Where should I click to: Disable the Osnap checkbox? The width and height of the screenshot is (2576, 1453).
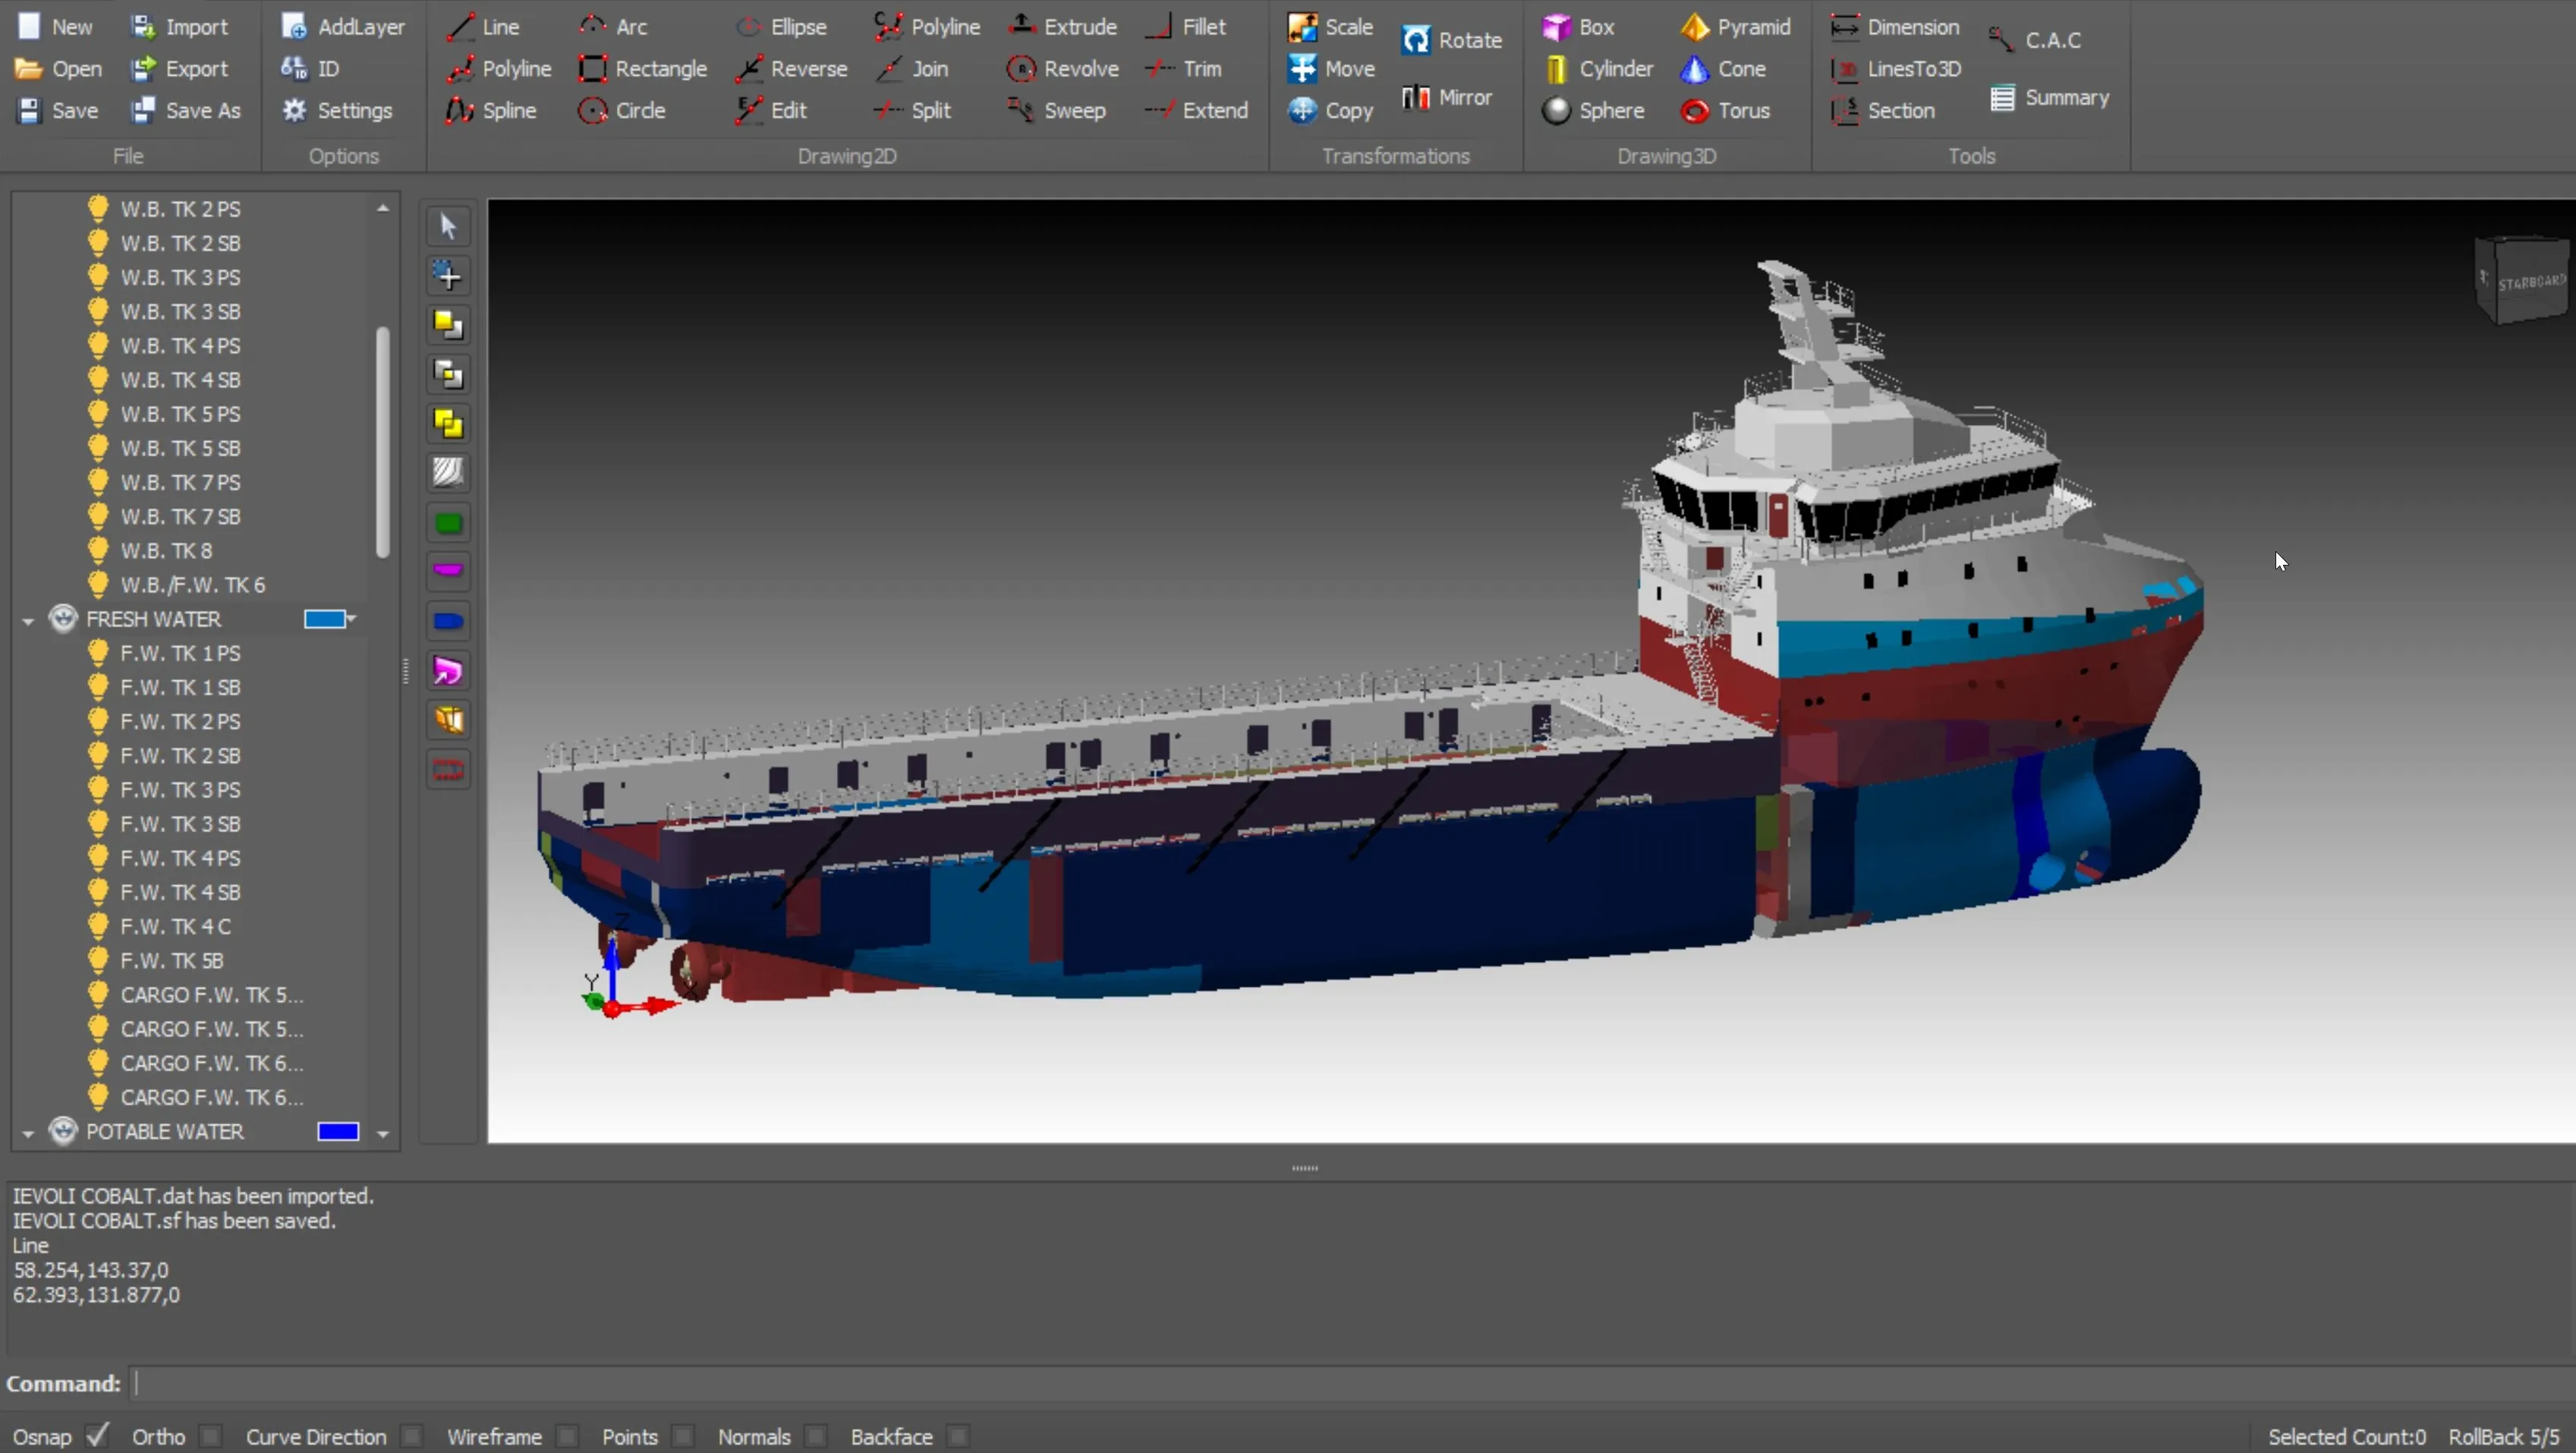(x=96, y=1437)
